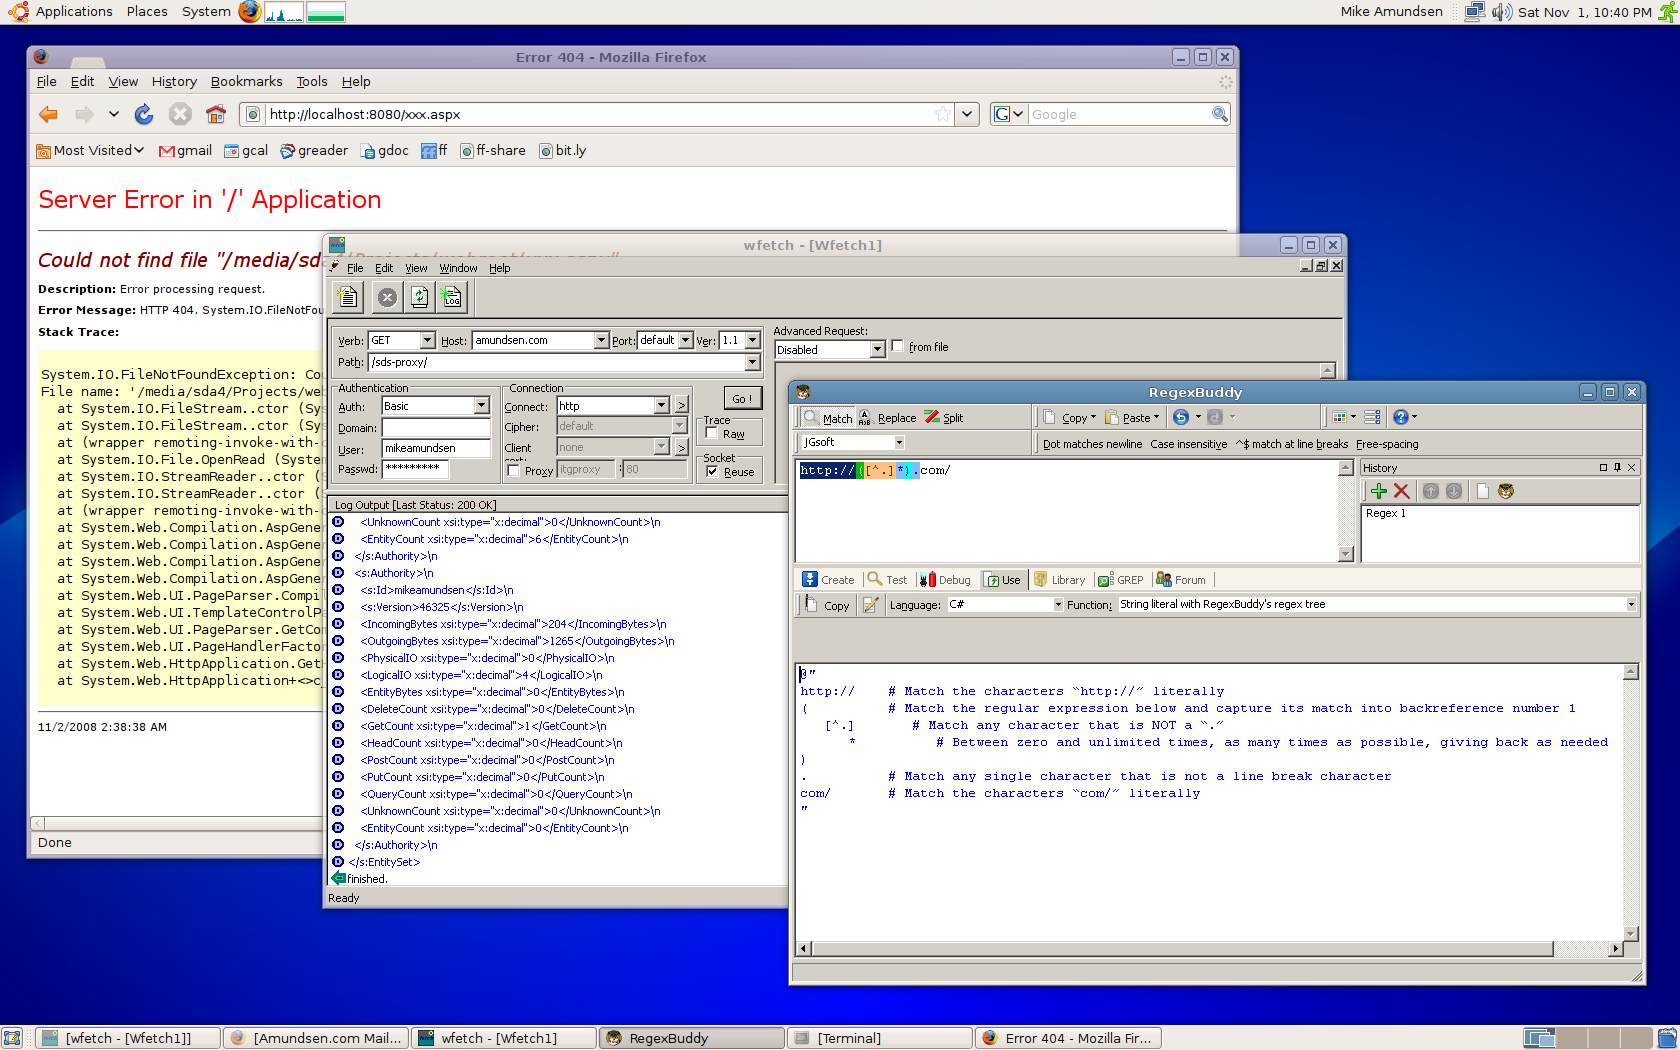
Task: Click the Google search magnifier icon
Action: point(1219,114)
